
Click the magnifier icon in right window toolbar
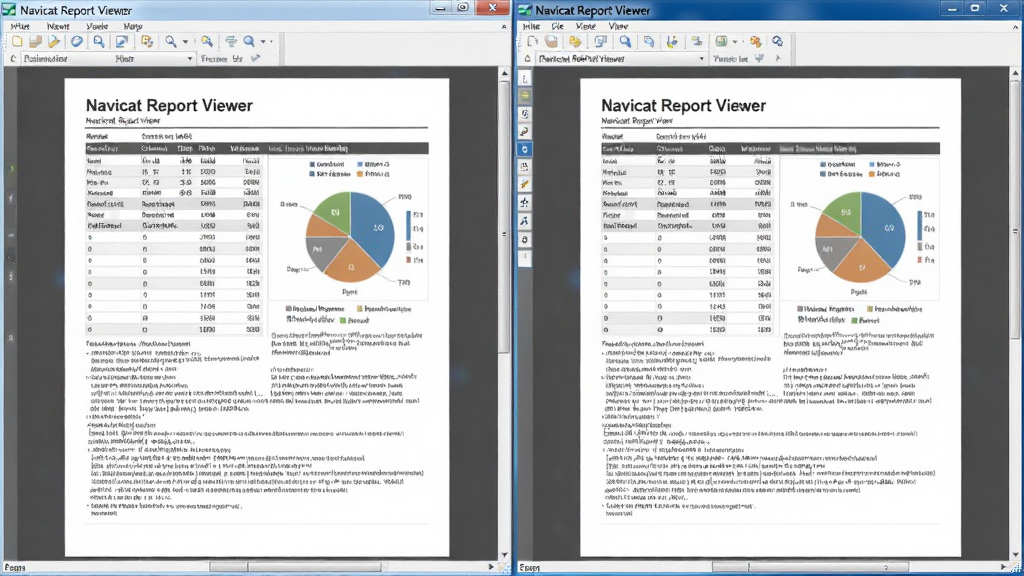626,41
